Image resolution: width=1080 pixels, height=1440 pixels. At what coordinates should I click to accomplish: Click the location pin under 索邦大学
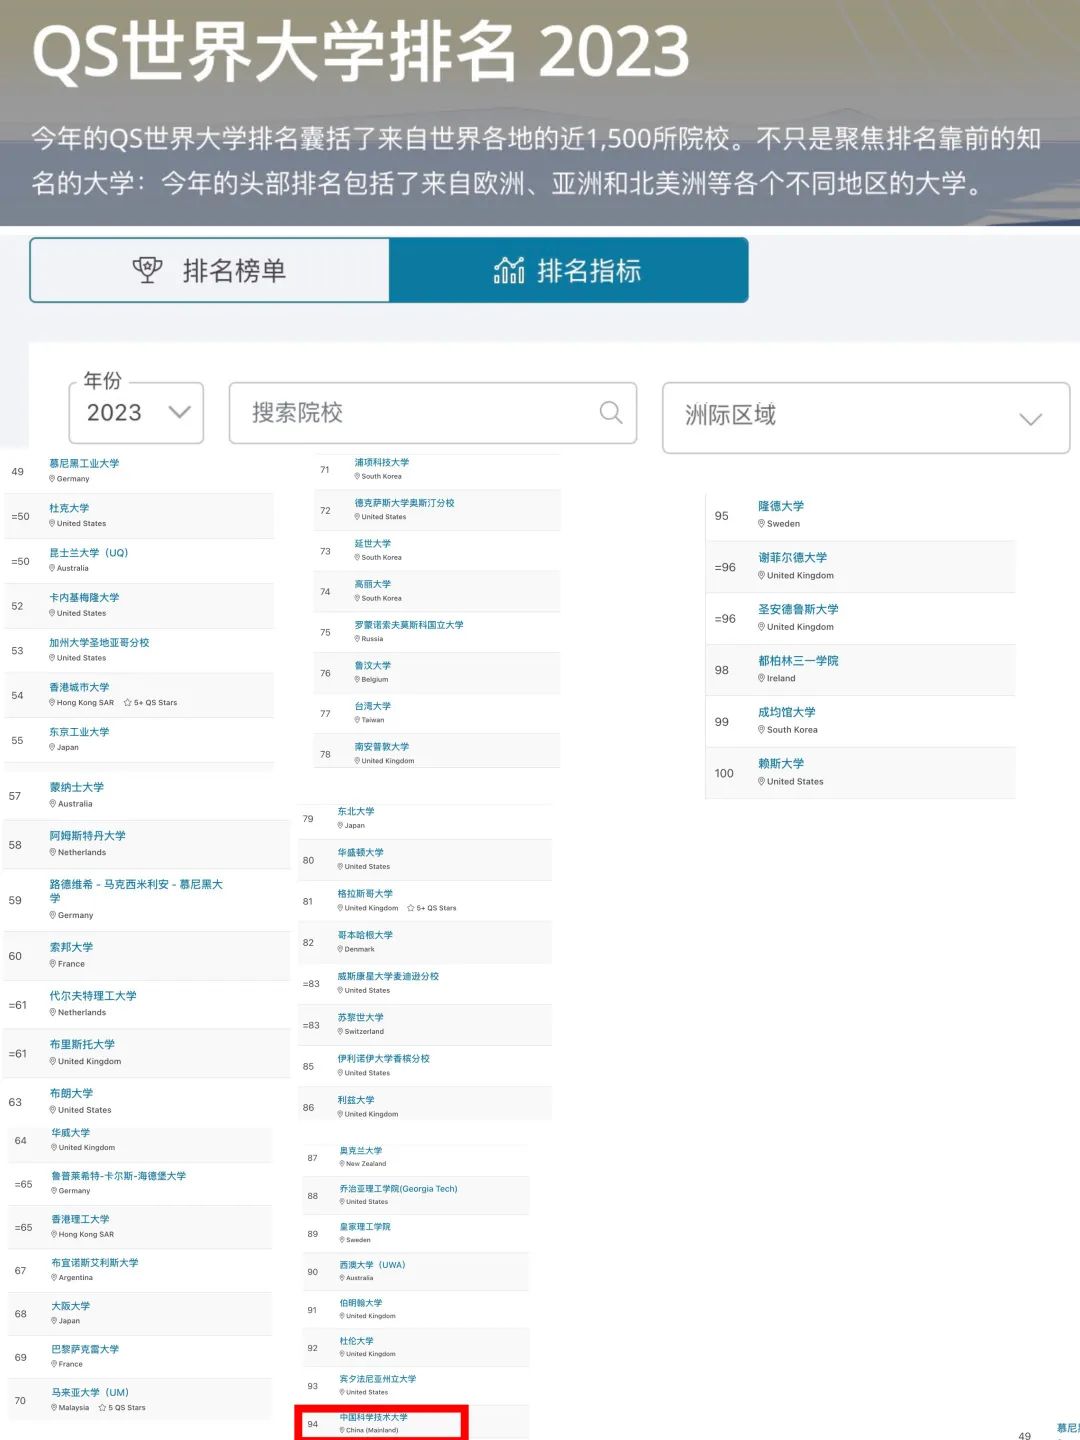click(53, 964)
